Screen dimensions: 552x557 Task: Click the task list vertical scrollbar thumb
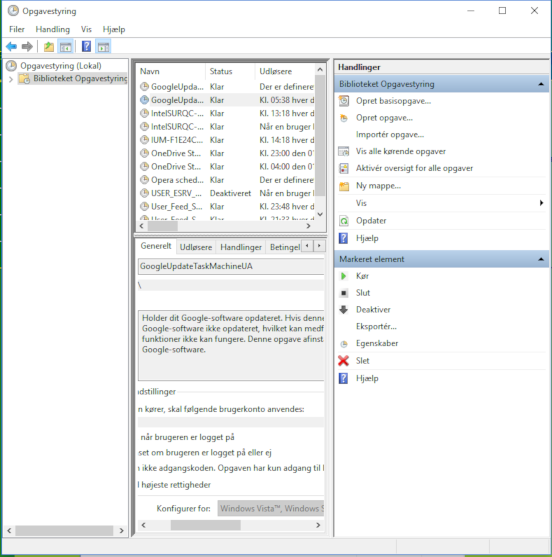click(x=320, y=136)
